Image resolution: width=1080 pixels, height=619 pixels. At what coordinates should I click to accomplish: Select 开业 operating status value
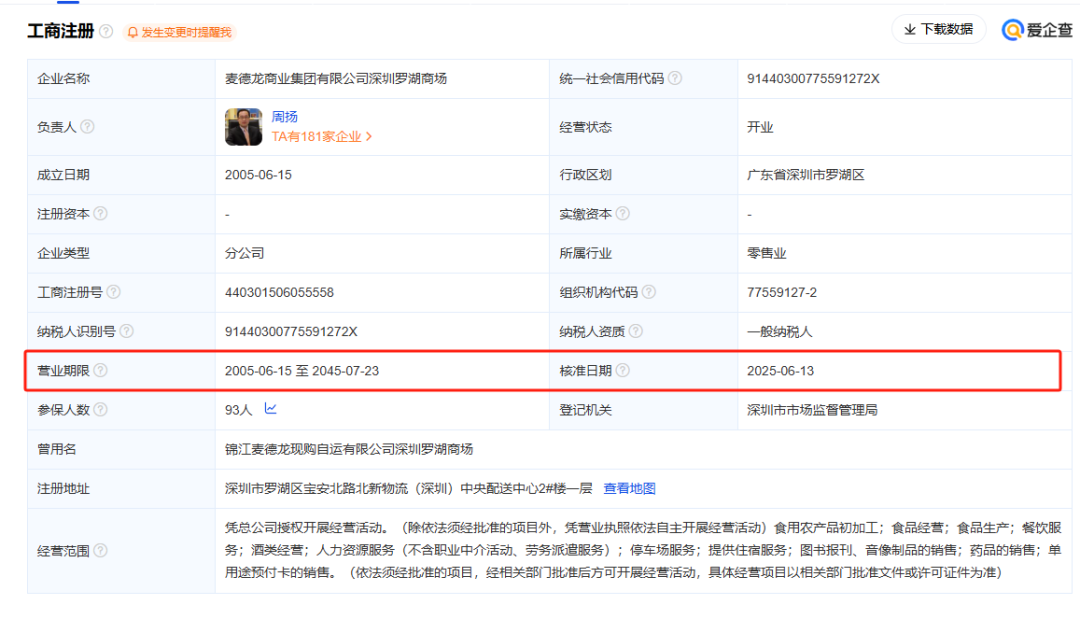pyautogui.click(x=760, y=127)
